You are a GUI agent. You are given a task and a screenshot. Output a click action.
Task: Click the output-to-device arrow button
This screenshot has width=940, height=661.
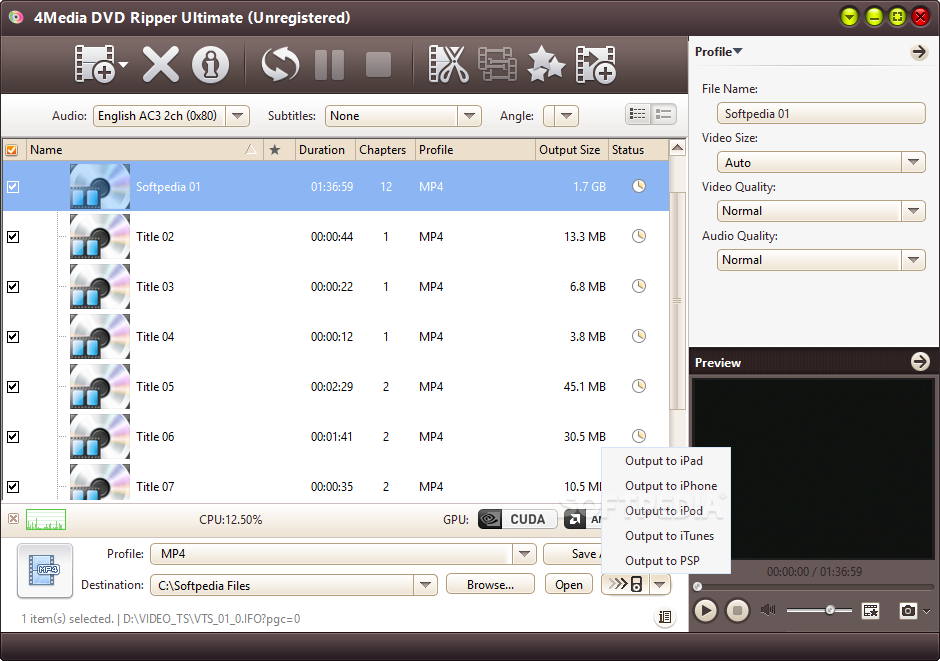click(625, 584)
